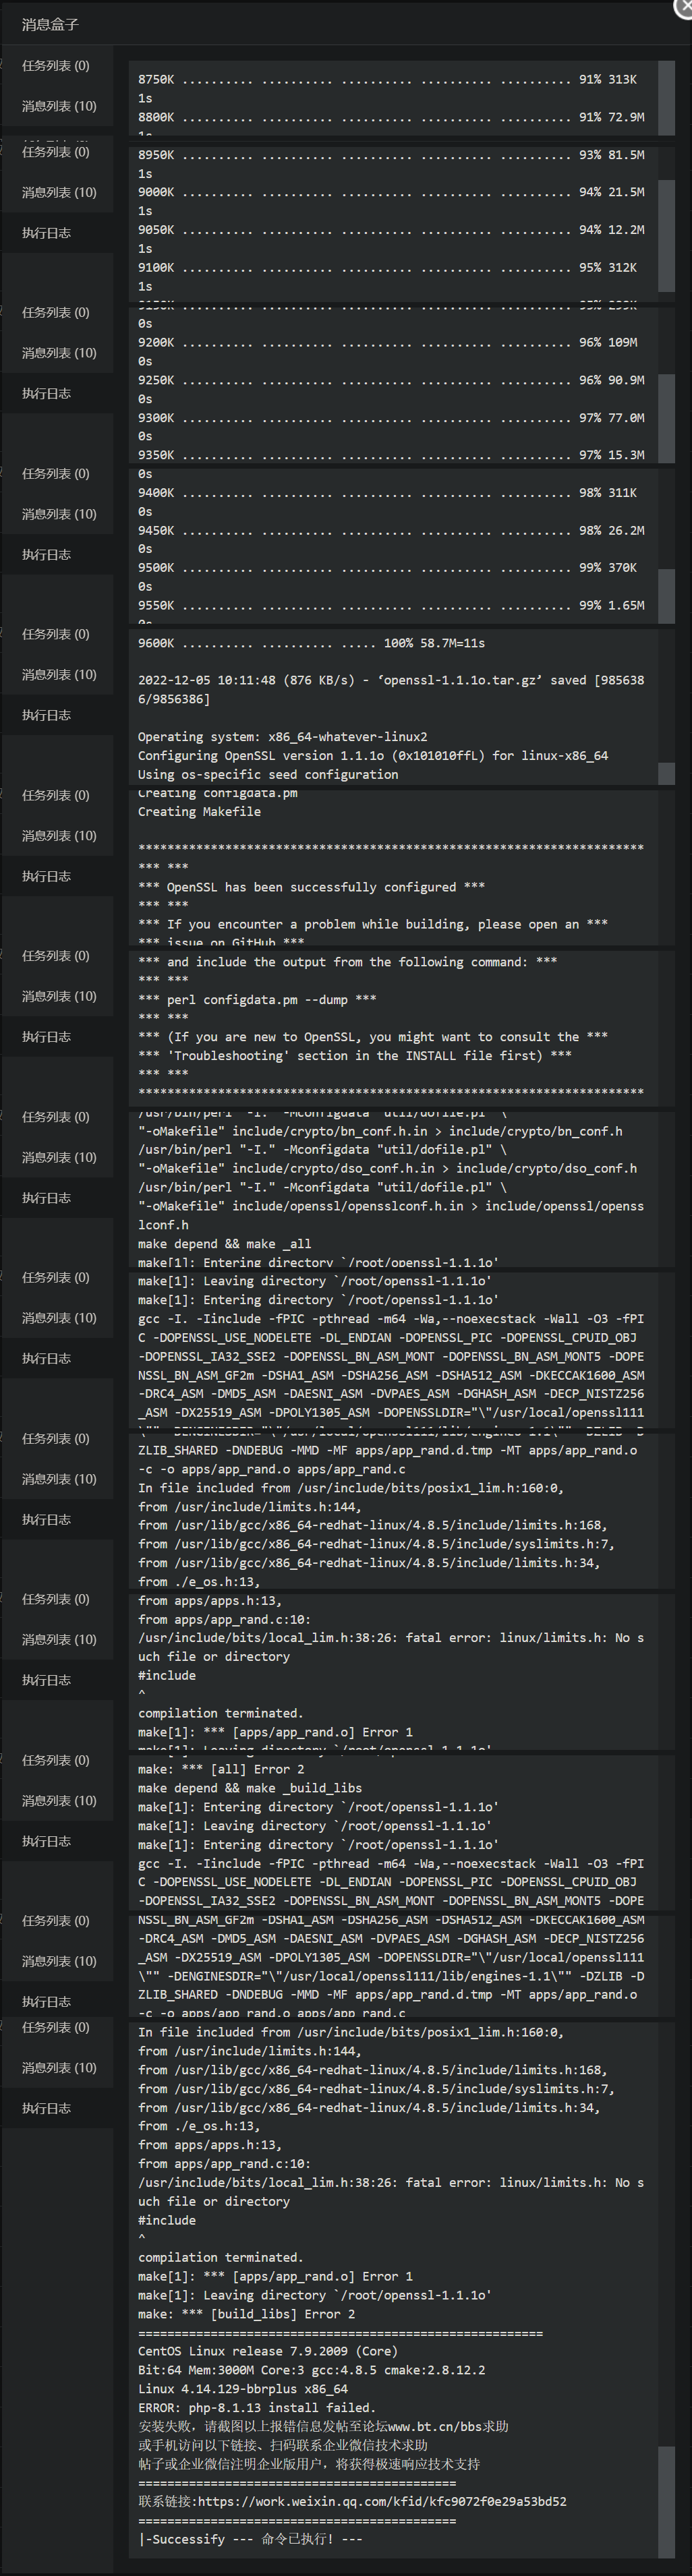692x2576 pixels.
Task: Open 消息列表 (10) tab beside Creating Makefile line
Action: tap(57, 836)
